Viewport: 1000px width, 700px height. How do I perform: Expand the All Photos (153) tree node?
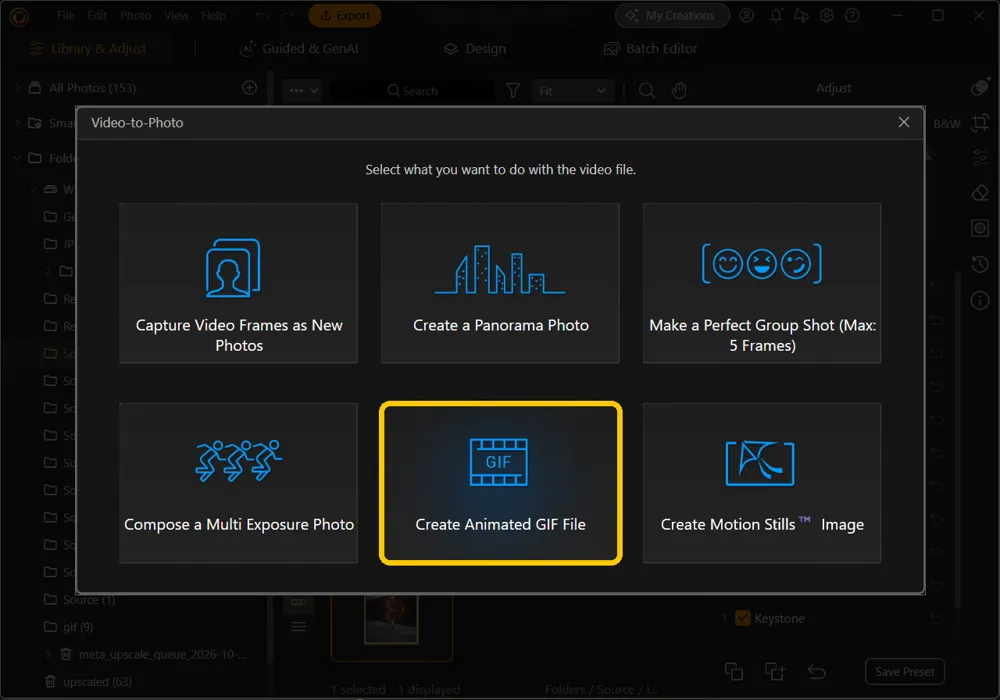pos(18,87)
